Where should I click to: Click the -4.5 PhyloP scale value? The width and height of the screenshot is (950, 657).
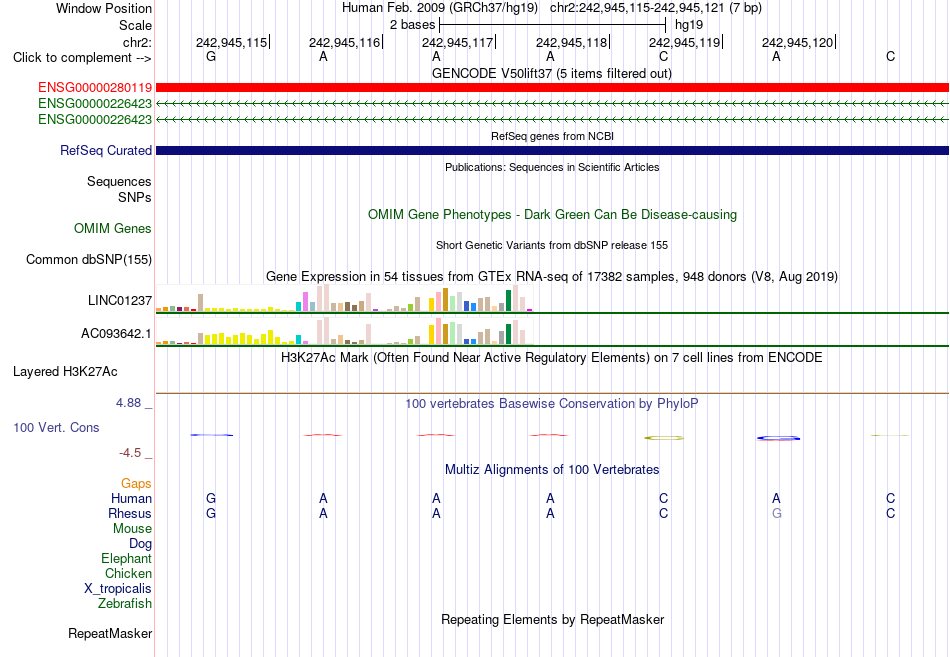pos(130,453)
